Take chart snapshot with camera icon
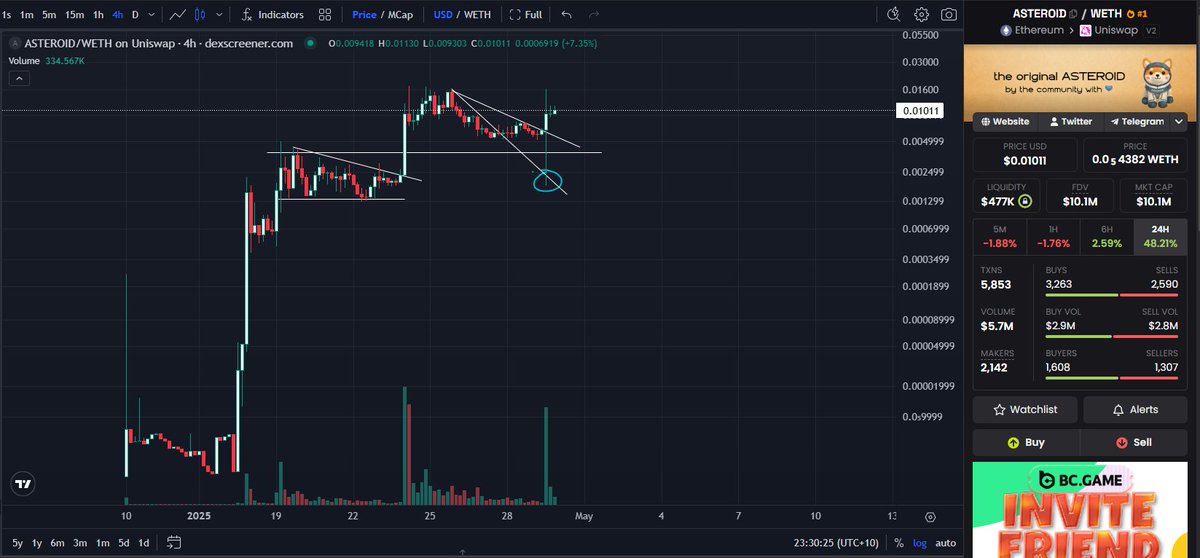 pyautogui.click(x=948, y=15)
